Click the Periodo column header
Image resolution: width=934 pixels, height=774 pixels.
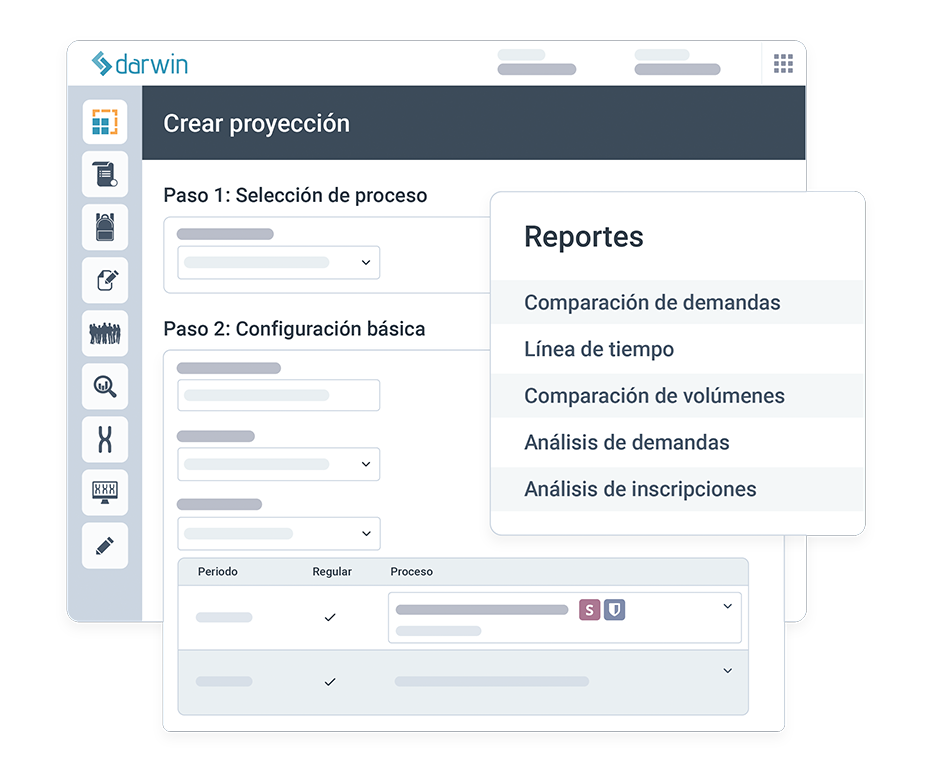217,571
